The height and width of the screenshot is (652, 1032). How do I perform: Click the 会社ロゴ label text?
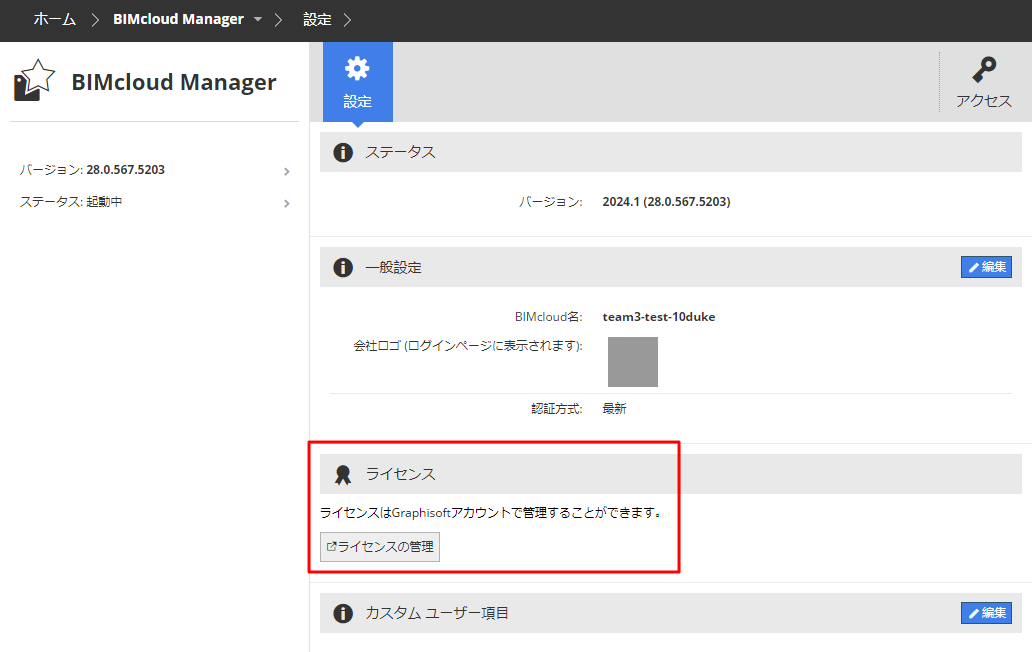click(468, 346)
